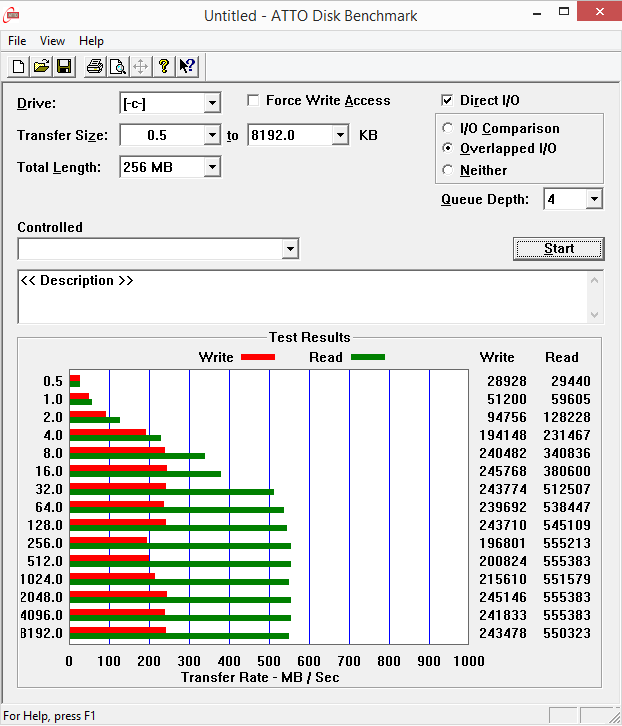The width and height of the screenshot is (622, 726).
Task: Expand the Controlled by dropdown
Action: pyautogui.click(x=290, y=249)
